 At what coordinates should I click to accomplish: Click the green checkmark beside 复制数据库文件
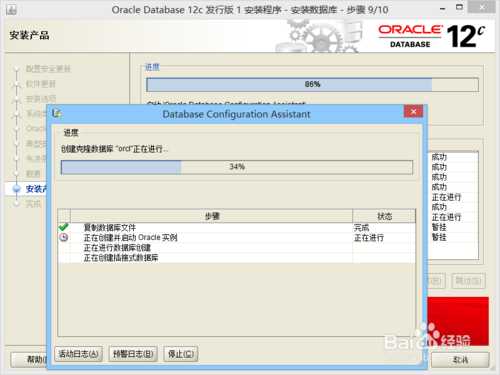[x=63, y=227]
